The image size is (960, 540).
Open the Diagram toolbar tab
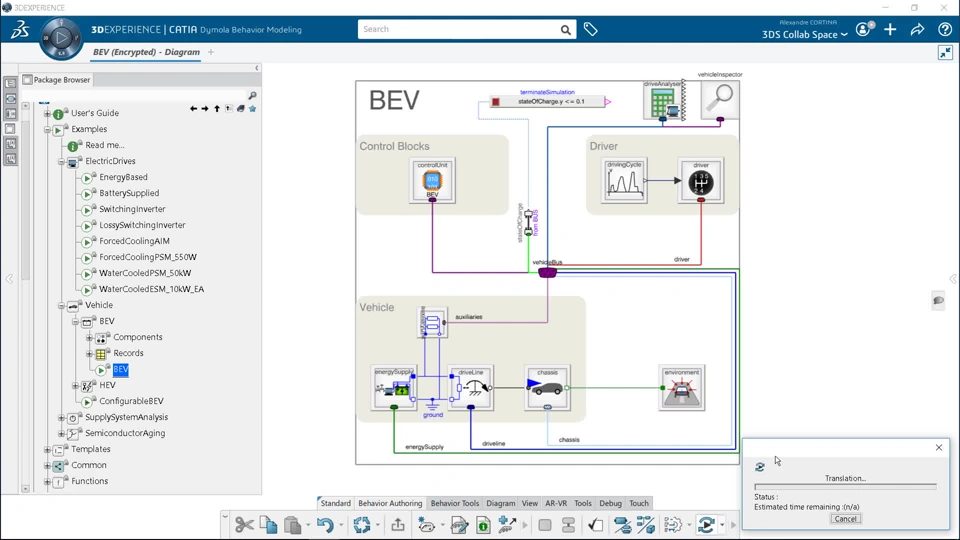[x=501, y=503]
